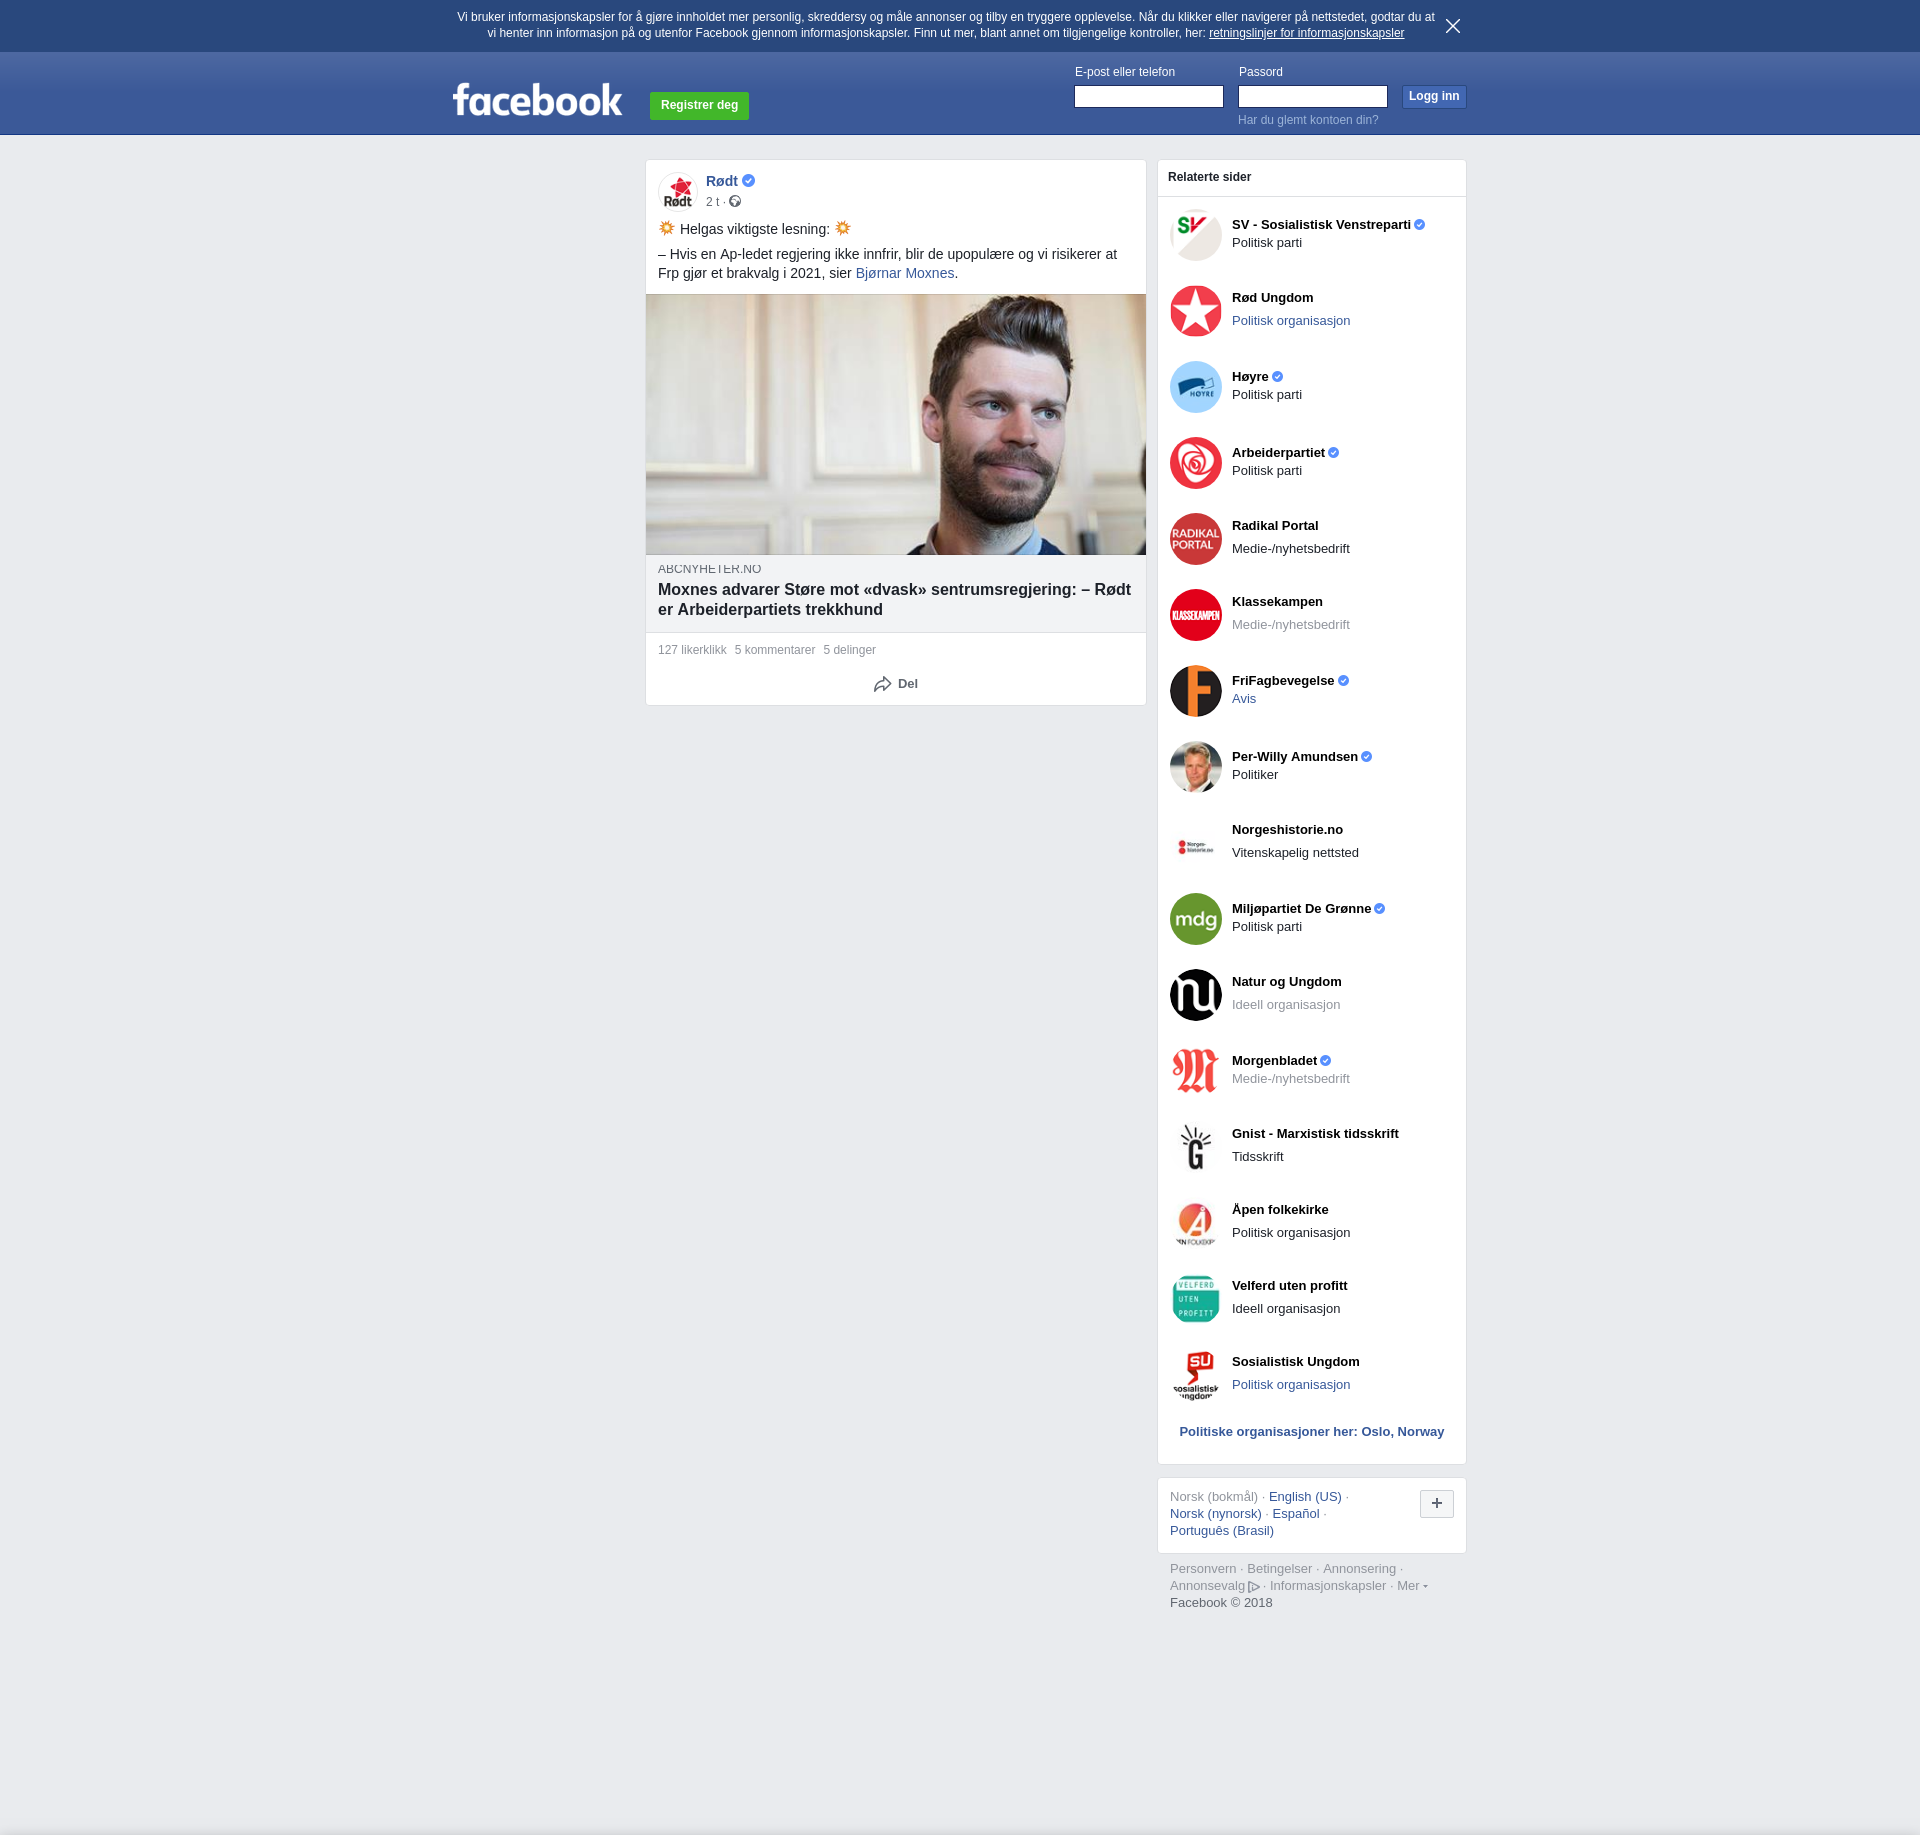Open the 2 t post timestamp

712,202
